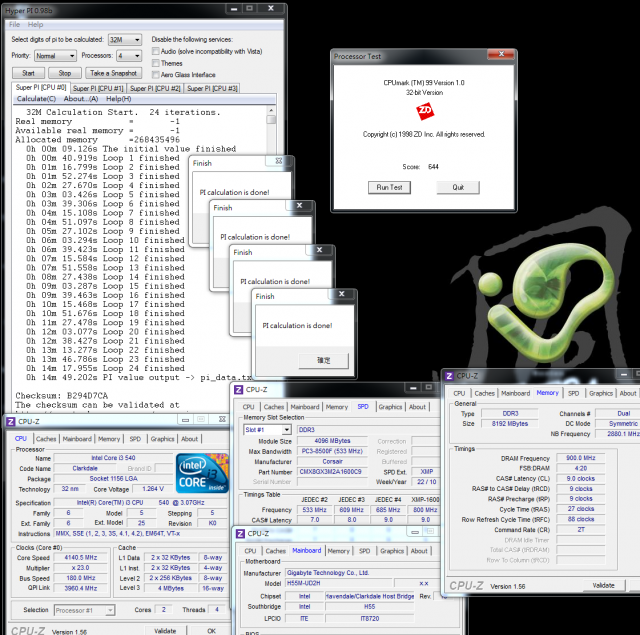Close the bottom Finish dialog
640x635 pixels.
(341, 294)
